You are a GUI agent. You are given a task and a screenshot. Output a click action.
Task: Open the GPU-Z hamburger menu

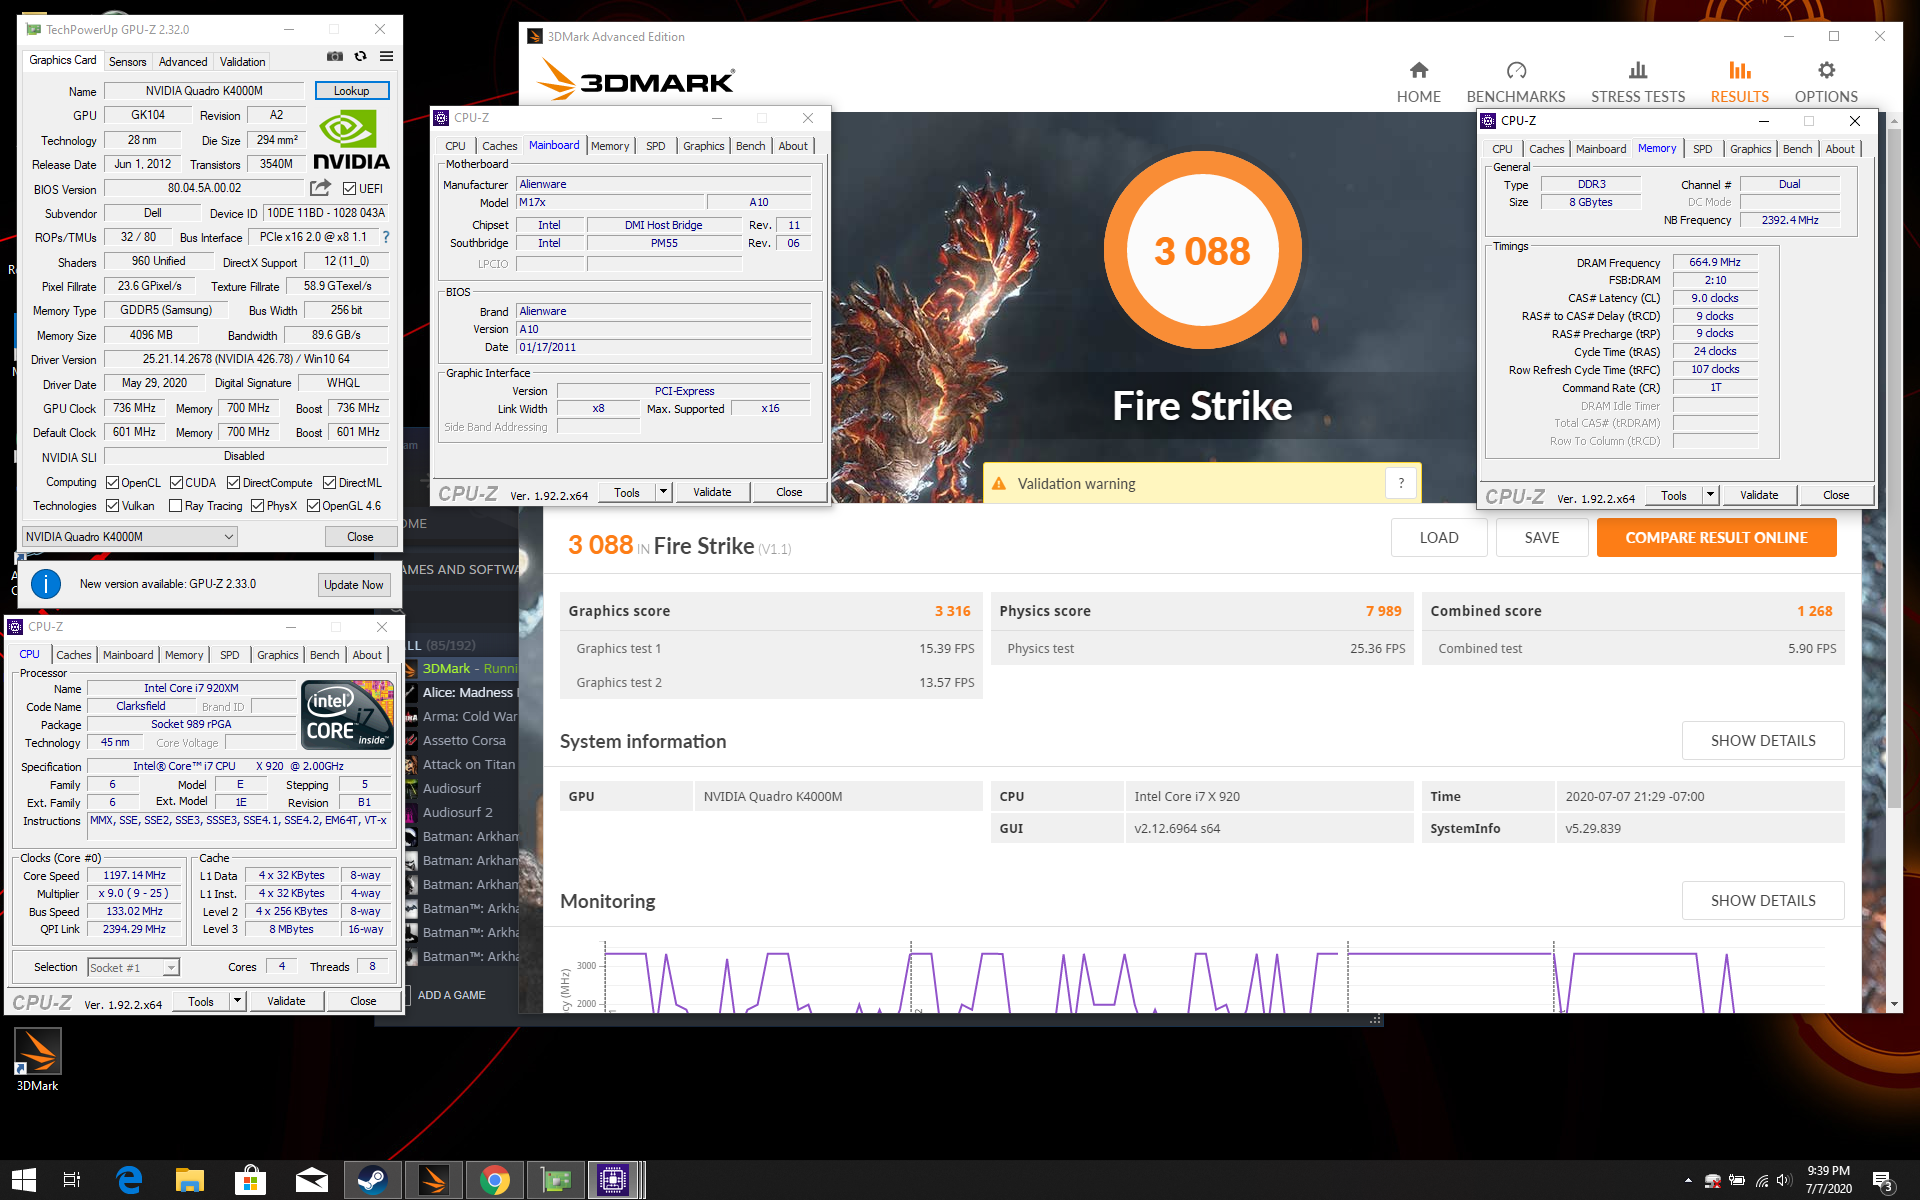tap(386, 57)
